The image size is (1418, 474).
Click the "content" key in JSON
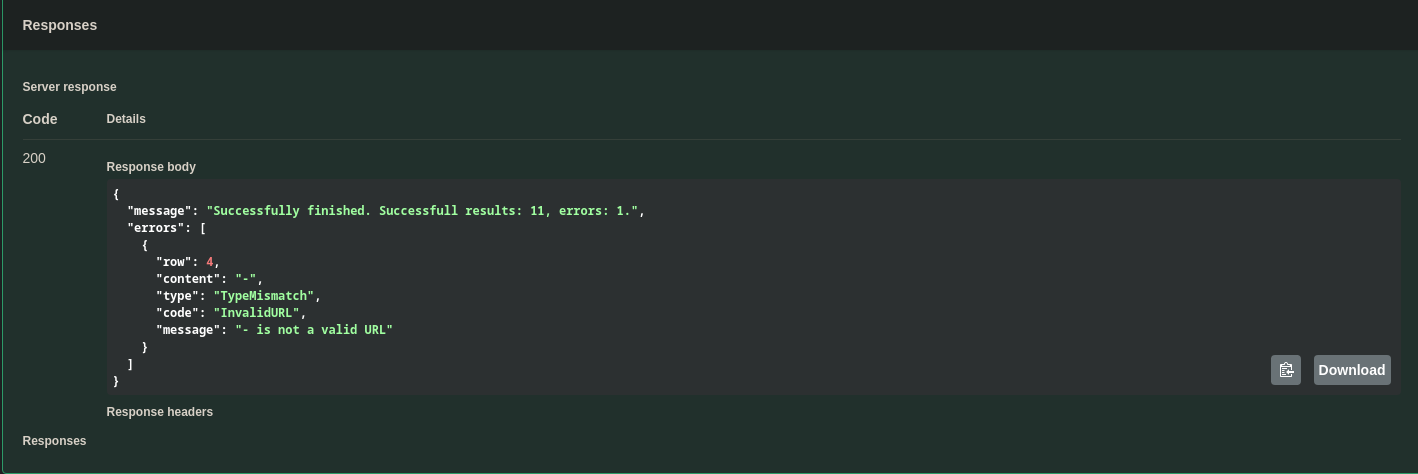(188, 279)
